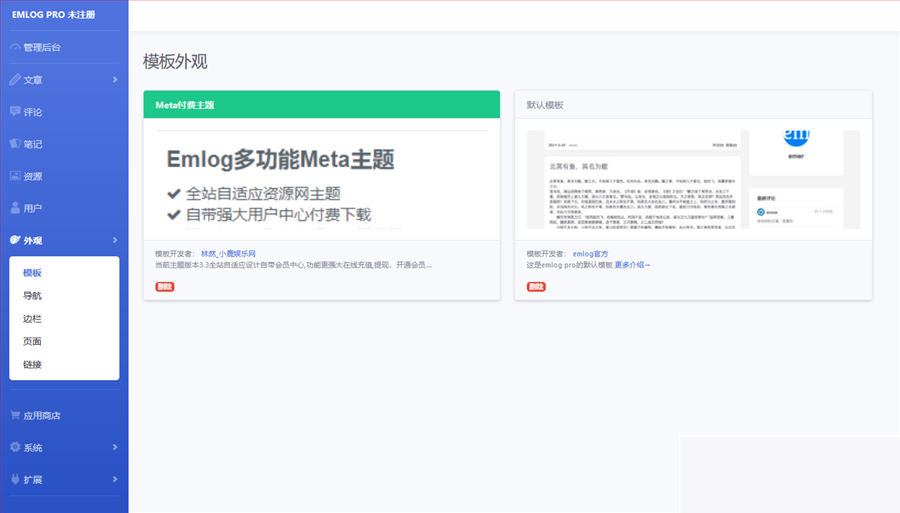Go to 链接 in the sidebar submenu
900x513 pixels.
(32, 364)
